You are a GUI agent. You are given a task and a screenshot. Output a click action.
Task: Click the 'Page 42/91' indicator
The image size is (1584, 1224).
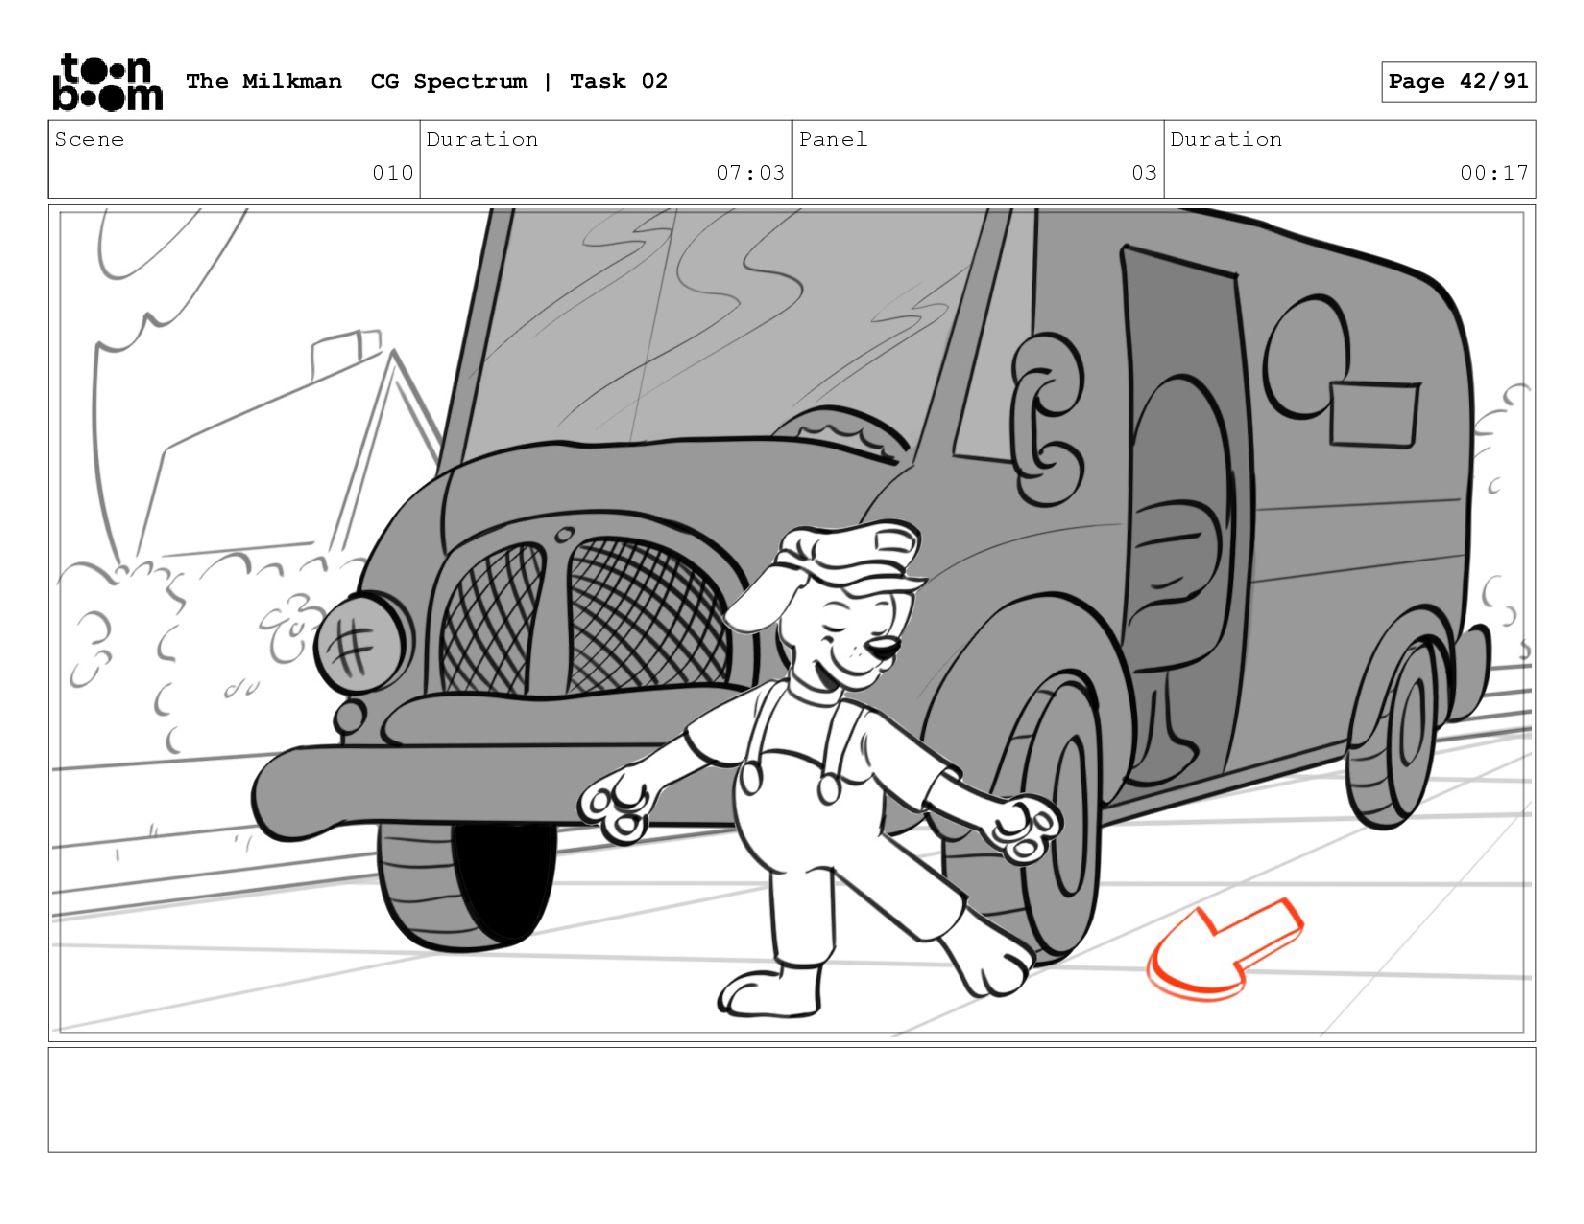(1458, 81)
